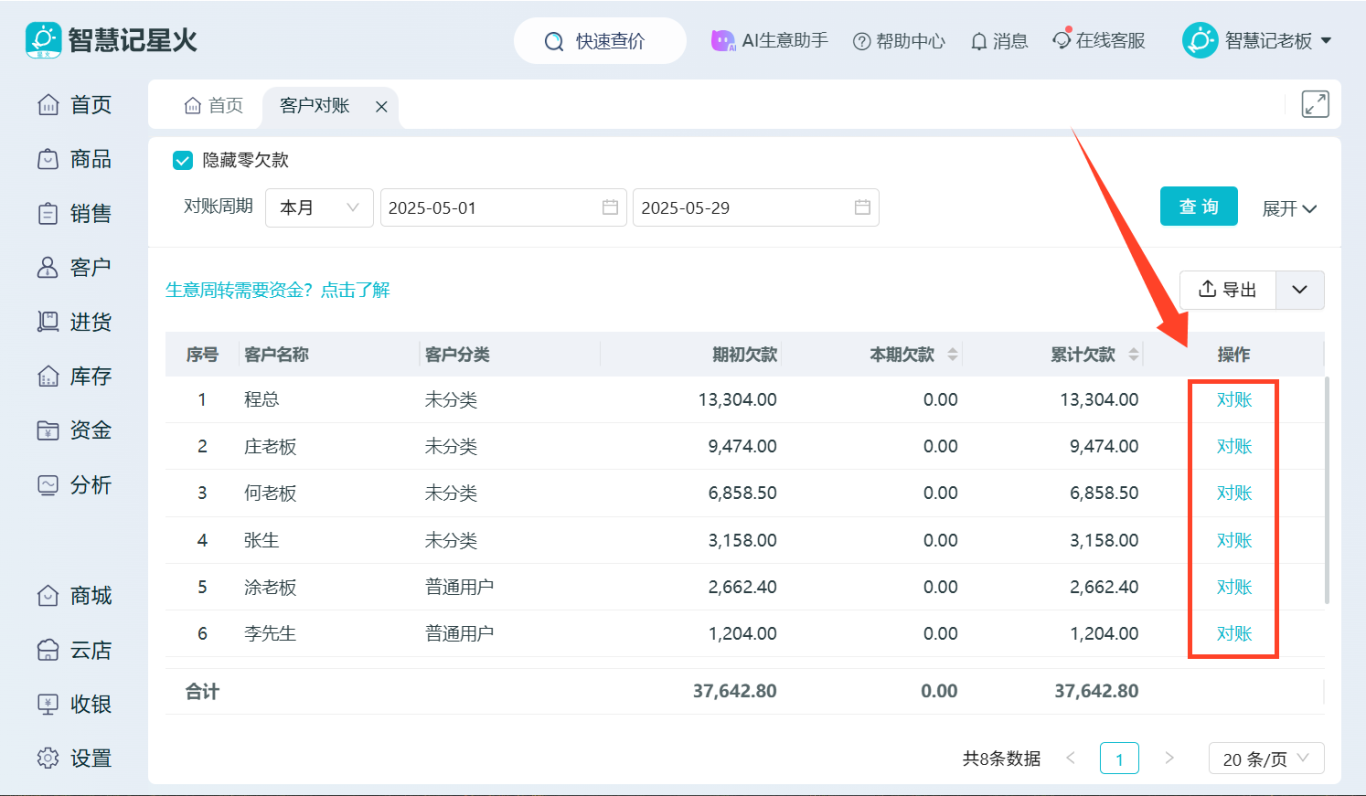Viewport: 1366px width, 796px height.
Task: Sort by the 本期欠款 column arrows
Action: [x=952, y=355]
